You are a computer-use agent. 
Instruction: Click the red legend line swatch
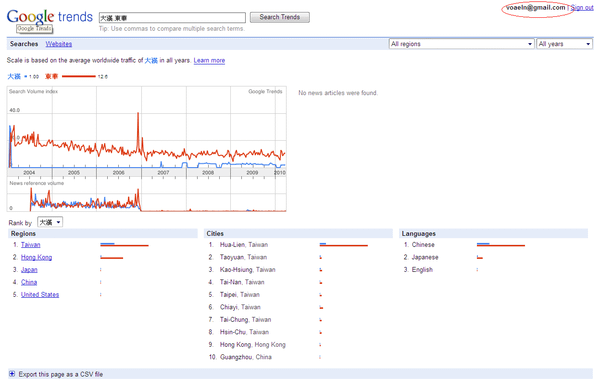78,76
